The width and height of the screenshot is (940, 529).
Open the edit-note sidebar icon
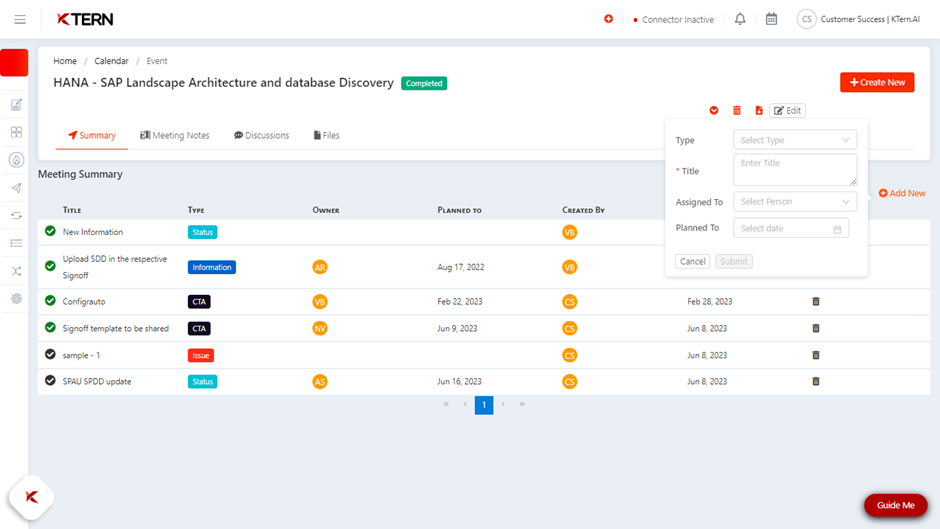tap(16, 104)
